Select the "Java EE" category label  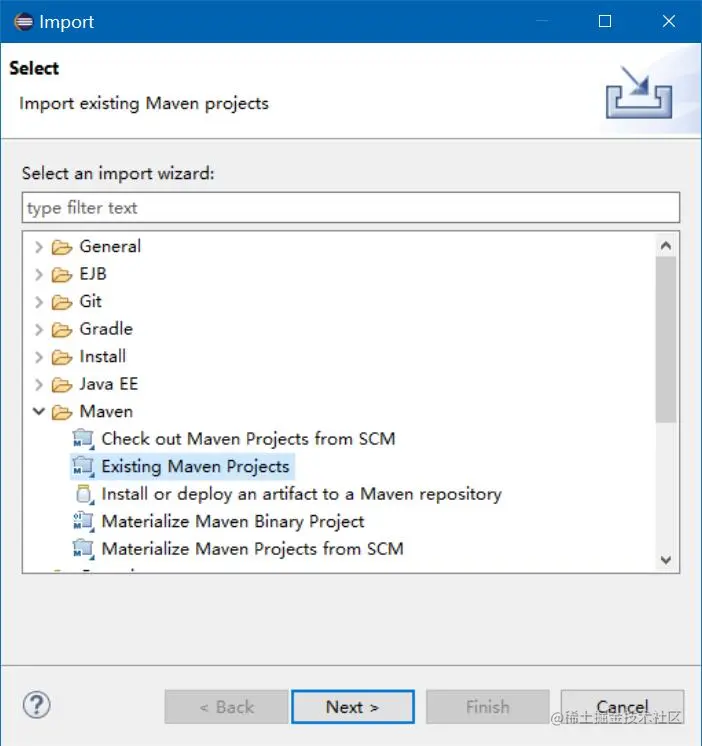pyautogui.click(x=109, y=384)
